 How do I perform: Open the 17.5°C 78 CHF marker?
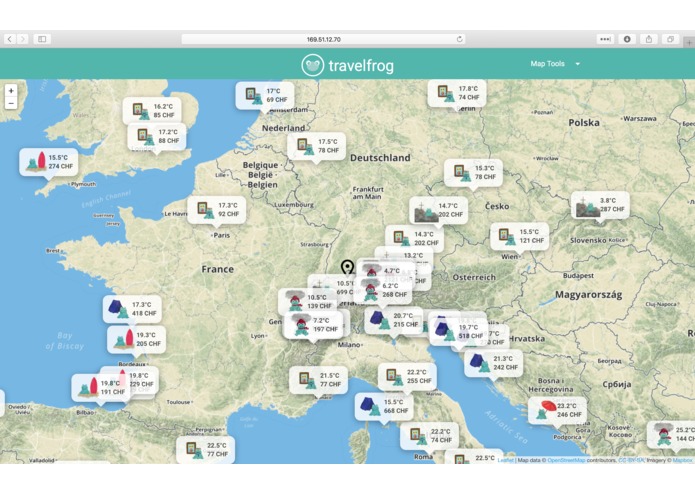tap(316, 146)
